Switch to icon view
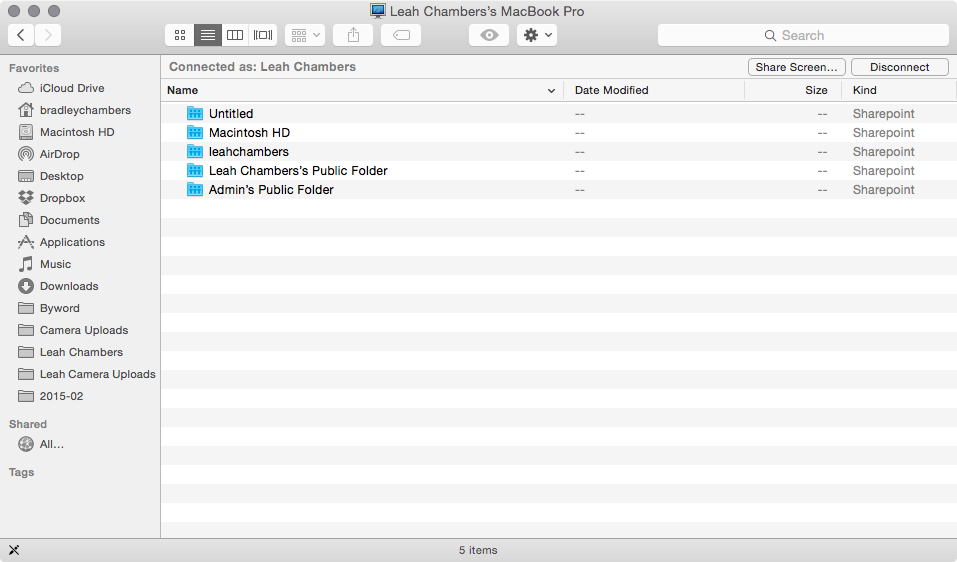Image resolution: width=957 pixels, height=562 pixels. point(179,35)
